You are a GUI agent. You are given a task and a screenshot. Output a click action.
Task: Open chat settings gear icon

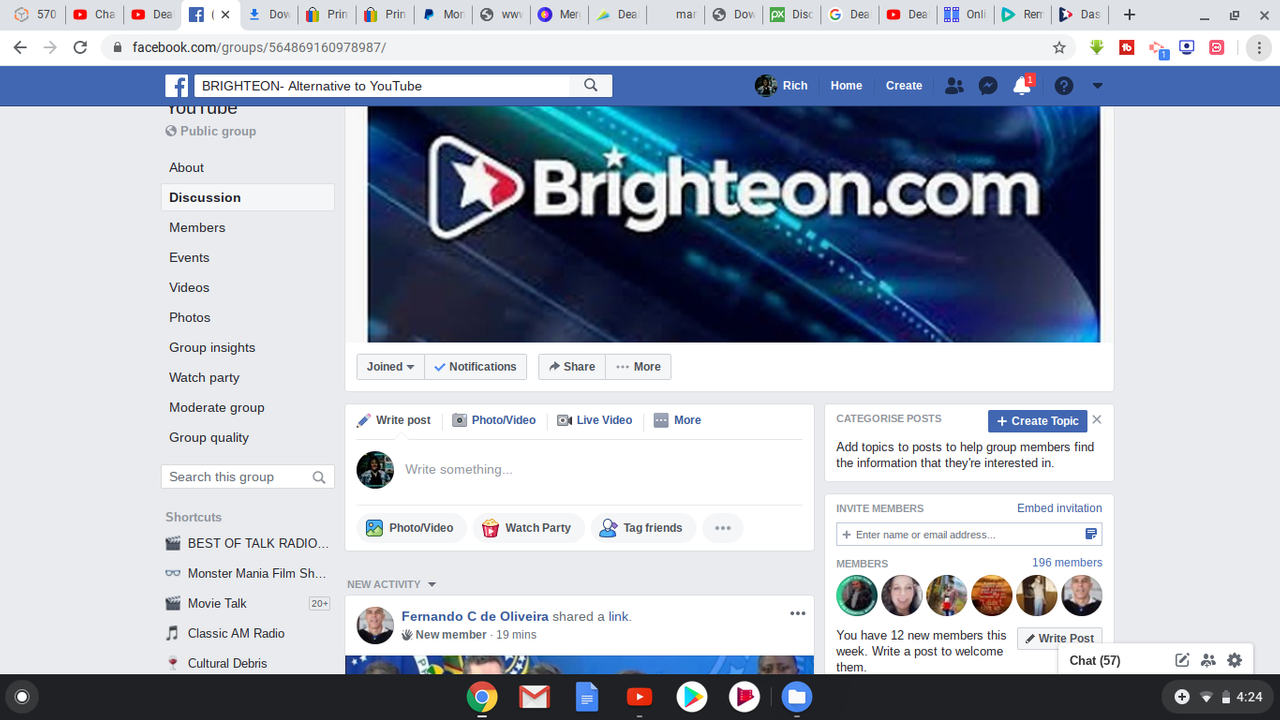[x=1234, y=660]
